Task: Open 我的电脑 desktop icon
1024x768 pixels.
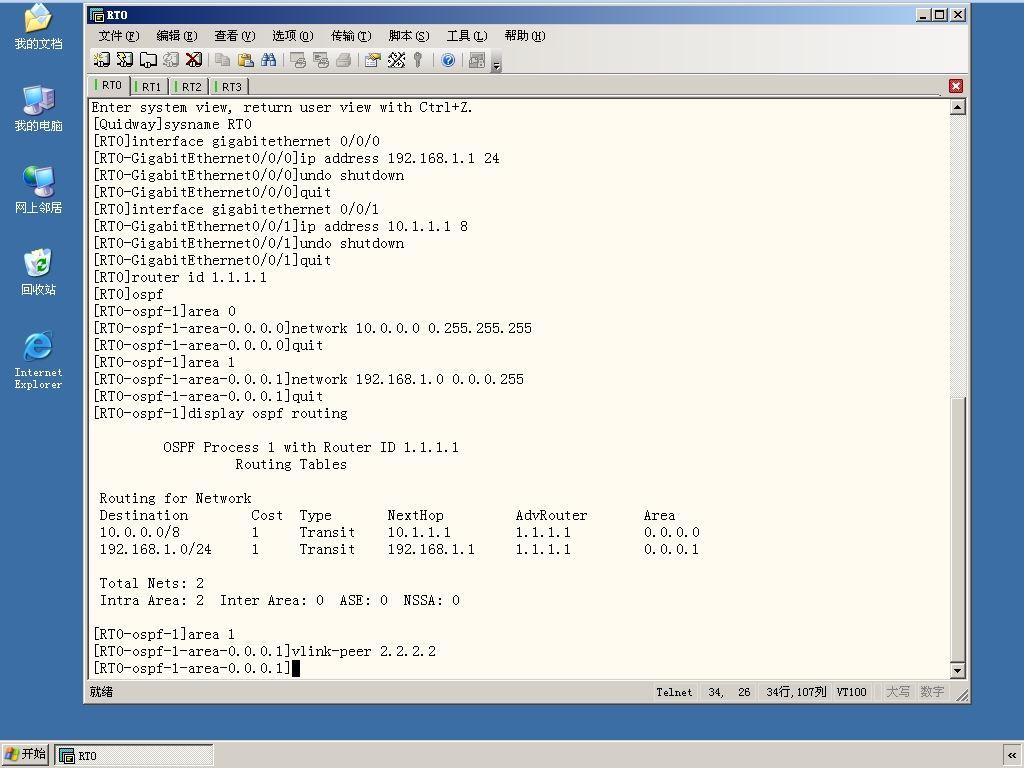Action: pos(39,108)
